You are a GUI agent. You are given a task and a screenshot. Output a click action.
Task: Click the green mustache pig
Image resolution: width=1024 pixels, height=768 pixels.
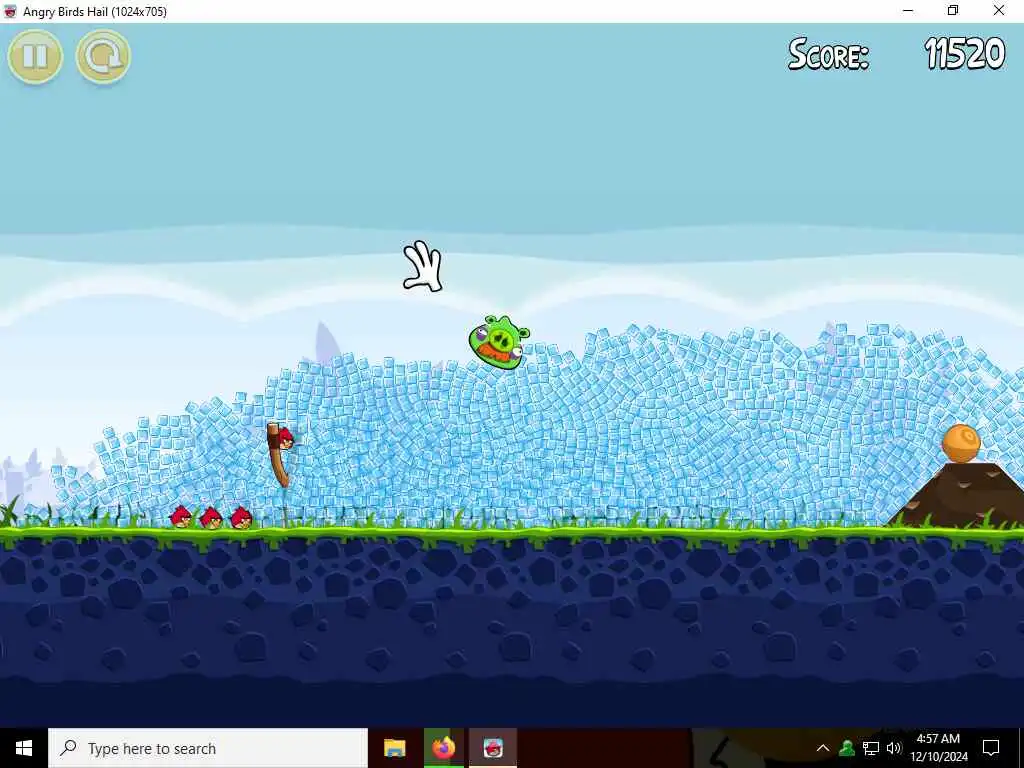500,342
